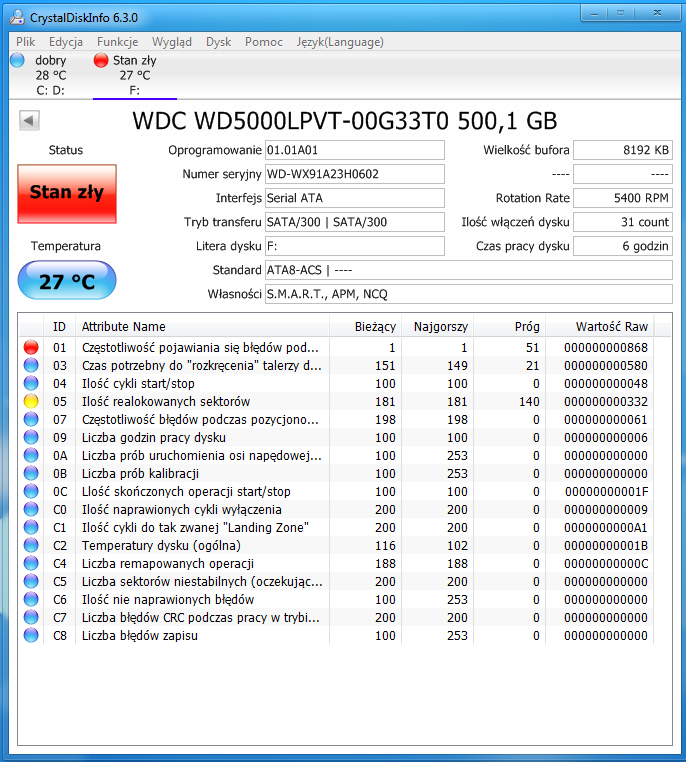Click the Tryb transferu field SATA/300
The image size is (686, 762).
point(355,222)
